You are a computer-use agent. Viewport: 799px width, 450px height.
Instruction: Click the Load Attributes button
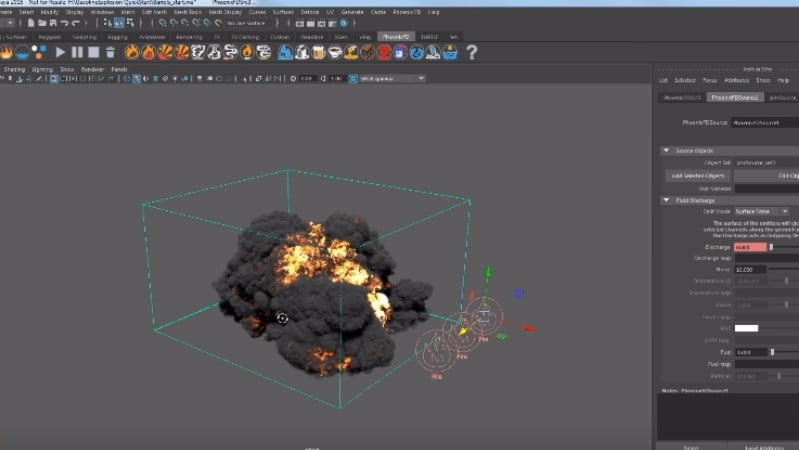763,447
